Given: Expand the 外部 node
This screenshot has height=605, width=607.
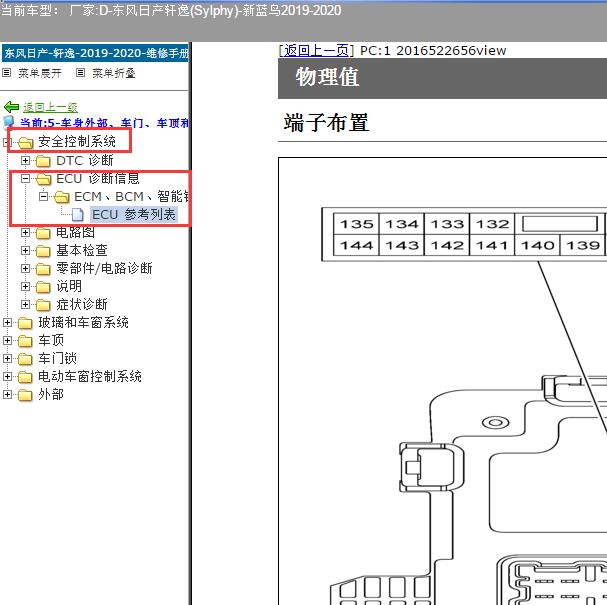Looking at the screenshot, I should [x=7, y=394].
